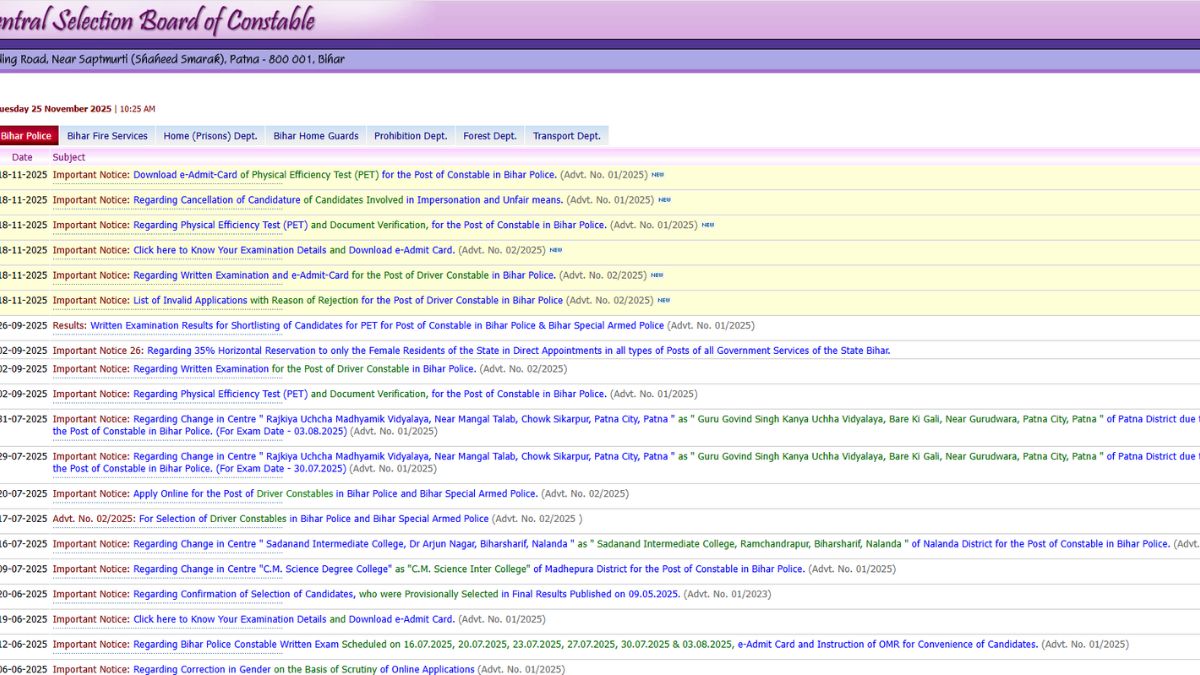The height and width of the screenshot is (675, 1200).
Task: Switch to the Forest Dept. tab
Action: (x=490, y=136)
